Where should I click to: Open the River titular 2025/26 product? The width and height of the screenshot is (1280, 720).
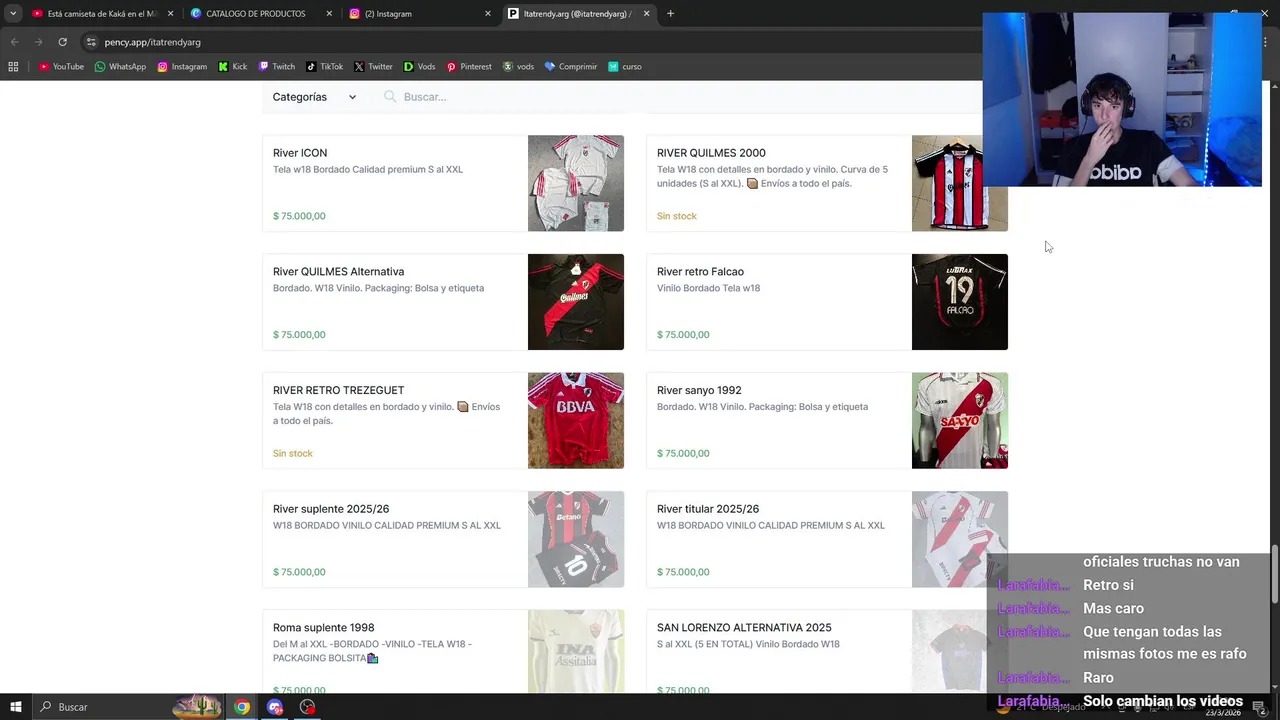point(827,539)
